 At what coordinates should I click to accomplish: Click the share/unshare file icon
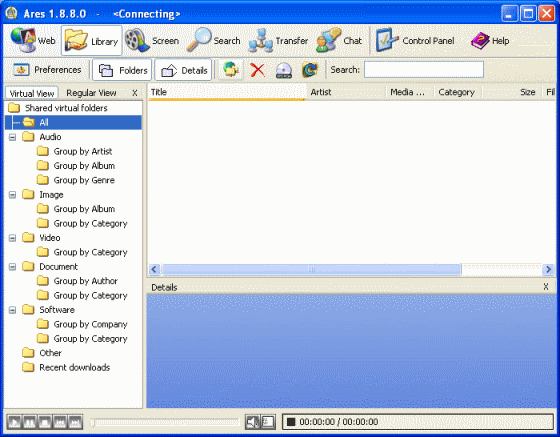tap(231, 70)
